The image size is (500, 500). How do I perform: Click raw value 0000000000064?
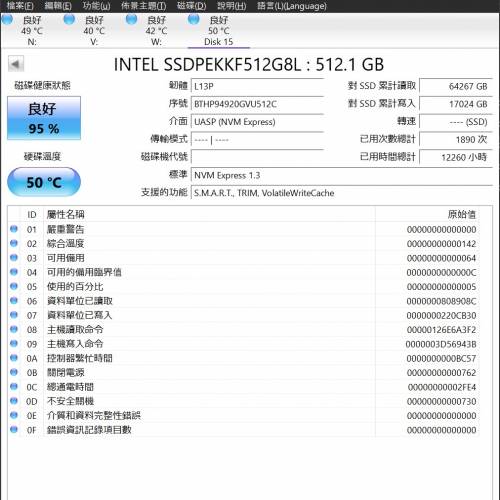point(441,258)
